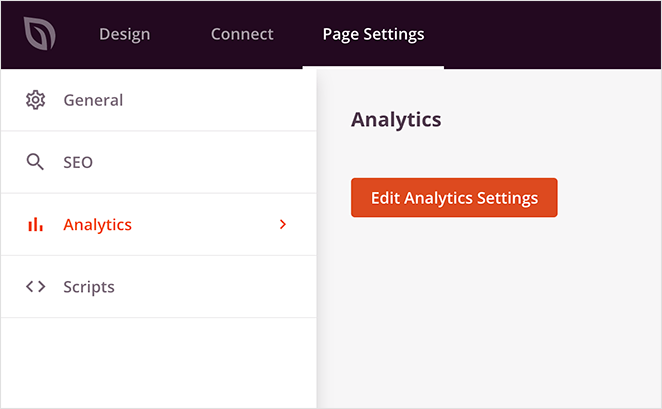Image resolution: width=662 pixels, height=409 pixels.
Task: Click the Analytics panel heading
Action: [396, 120]
